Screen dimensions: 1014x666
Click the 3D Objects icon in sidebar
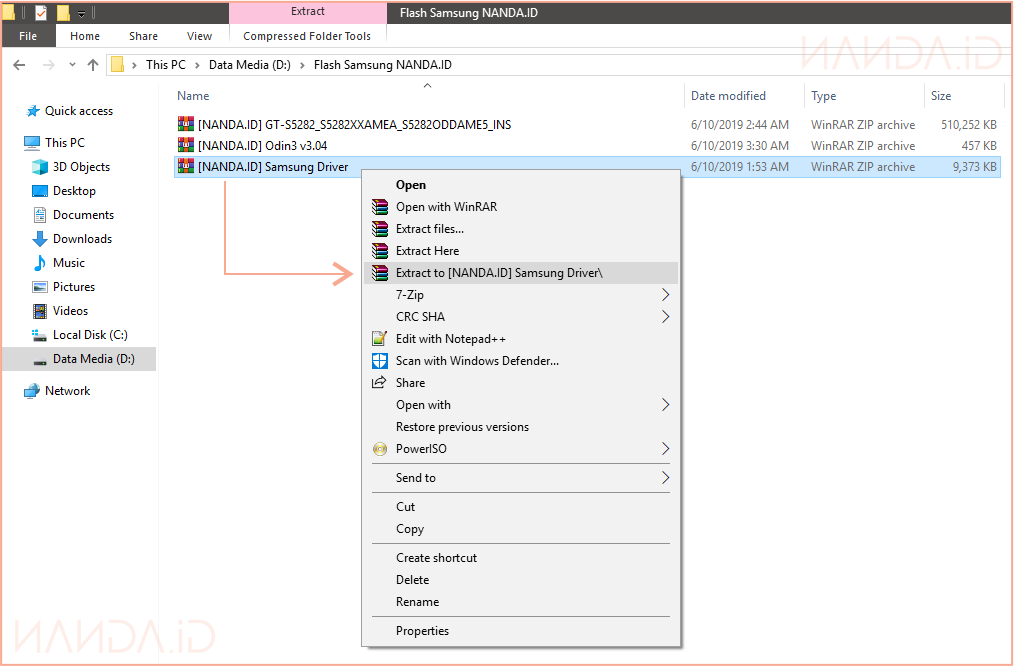pyautogui.click(x=40, y=167)
